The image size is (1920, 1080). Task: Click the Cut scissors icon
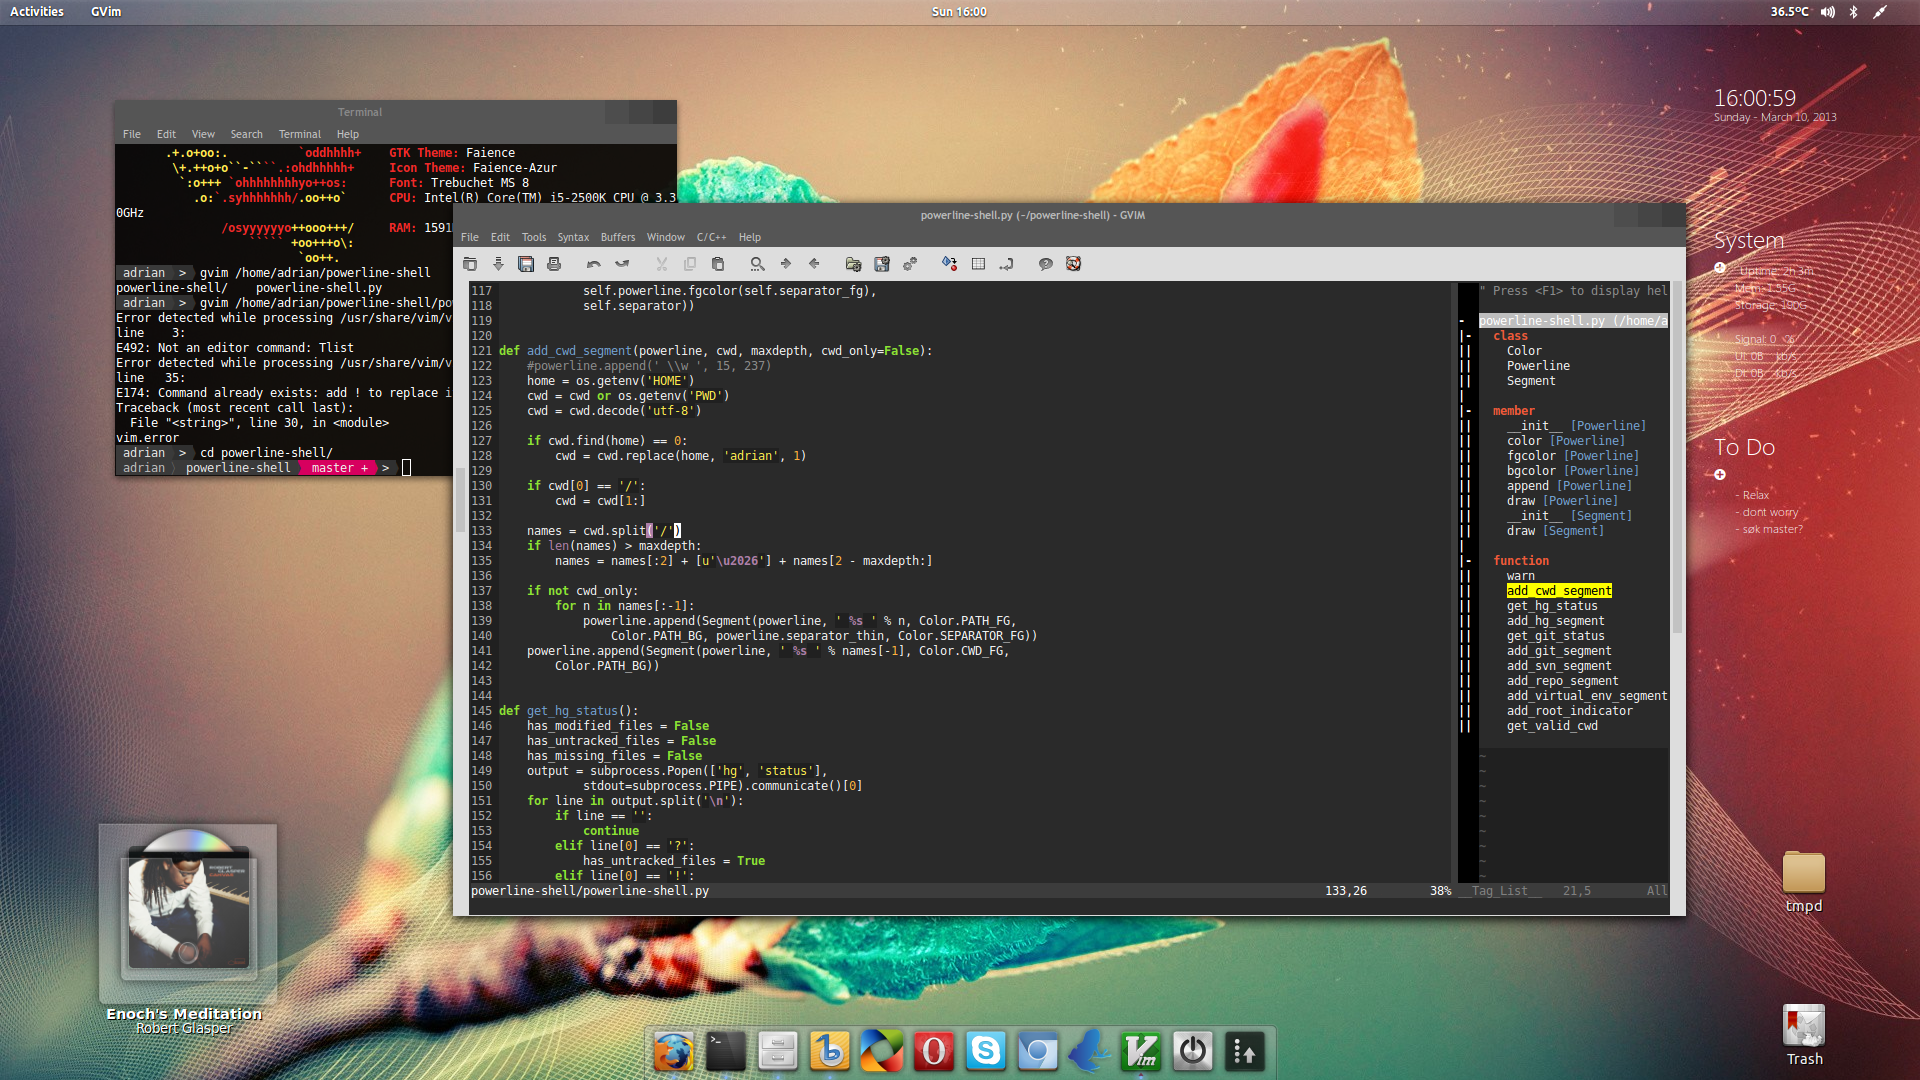click(661, 264)
